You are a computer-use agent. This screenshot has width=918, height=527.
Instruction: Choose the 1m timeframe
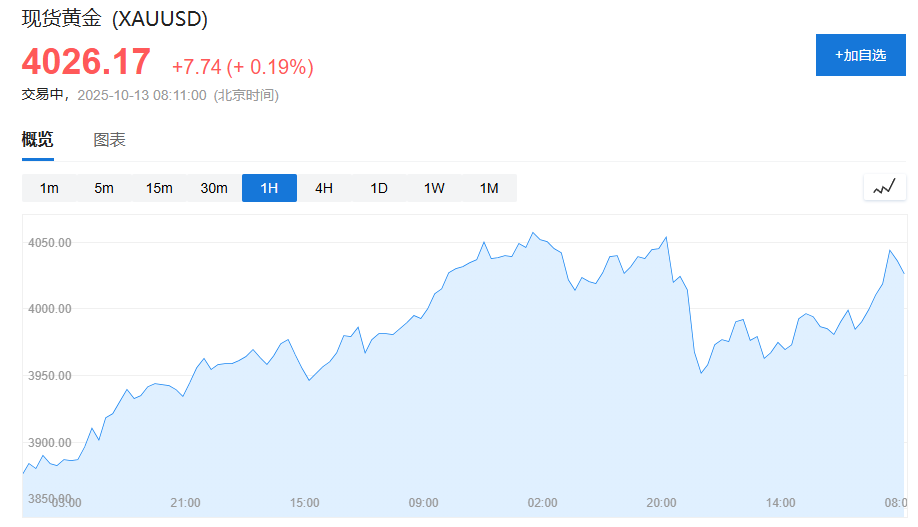pos(49,188)
